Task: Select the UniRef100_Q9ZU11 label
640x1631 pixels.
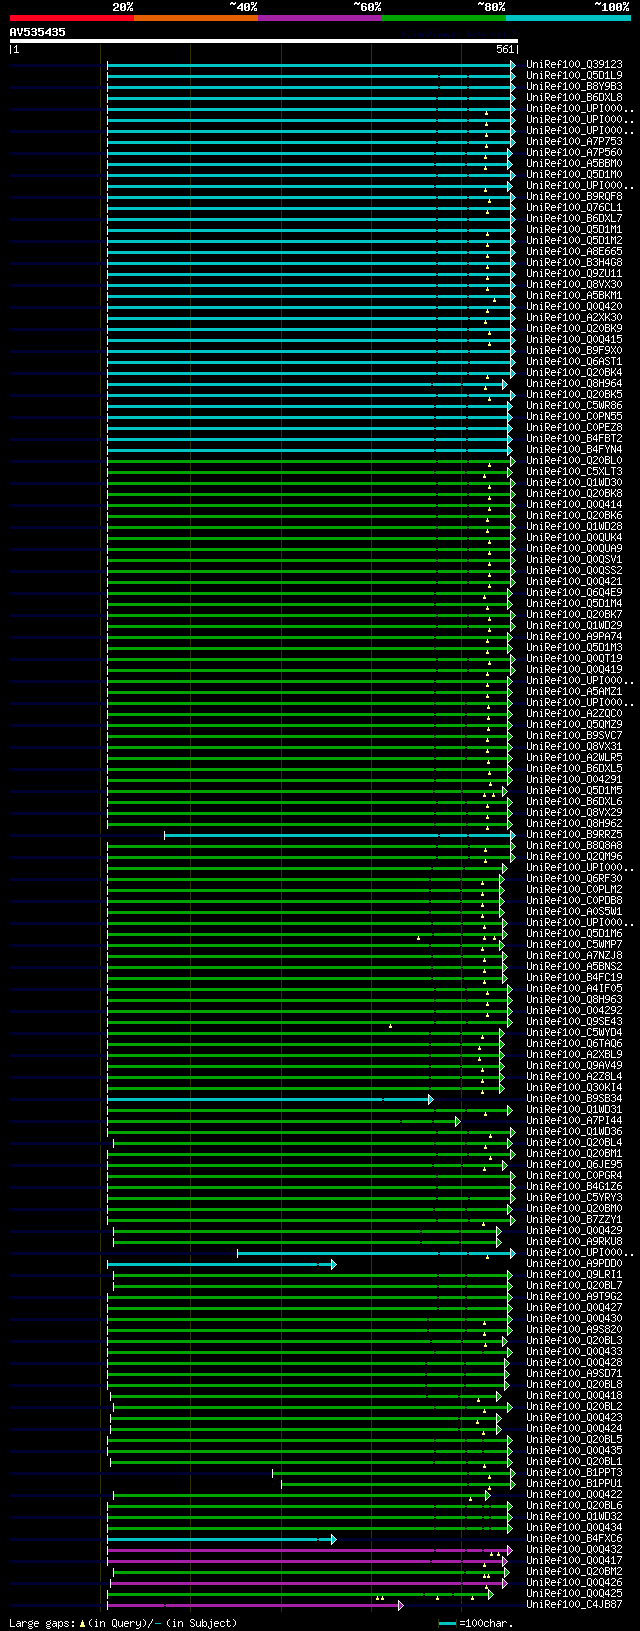Action: click(x=574, y=274)
